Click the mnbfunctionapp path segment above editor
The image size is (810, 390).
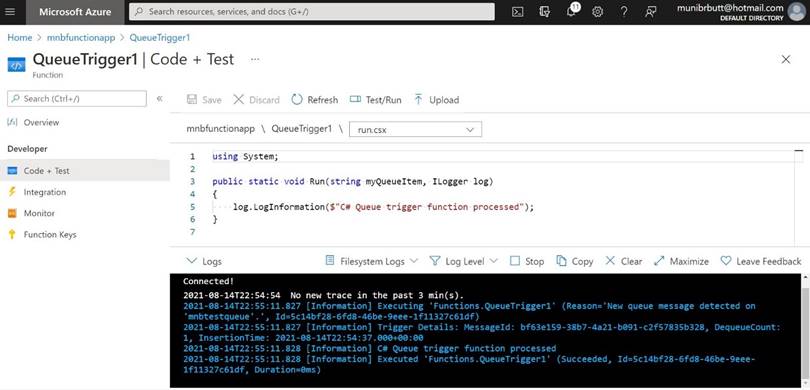(221, 129)
